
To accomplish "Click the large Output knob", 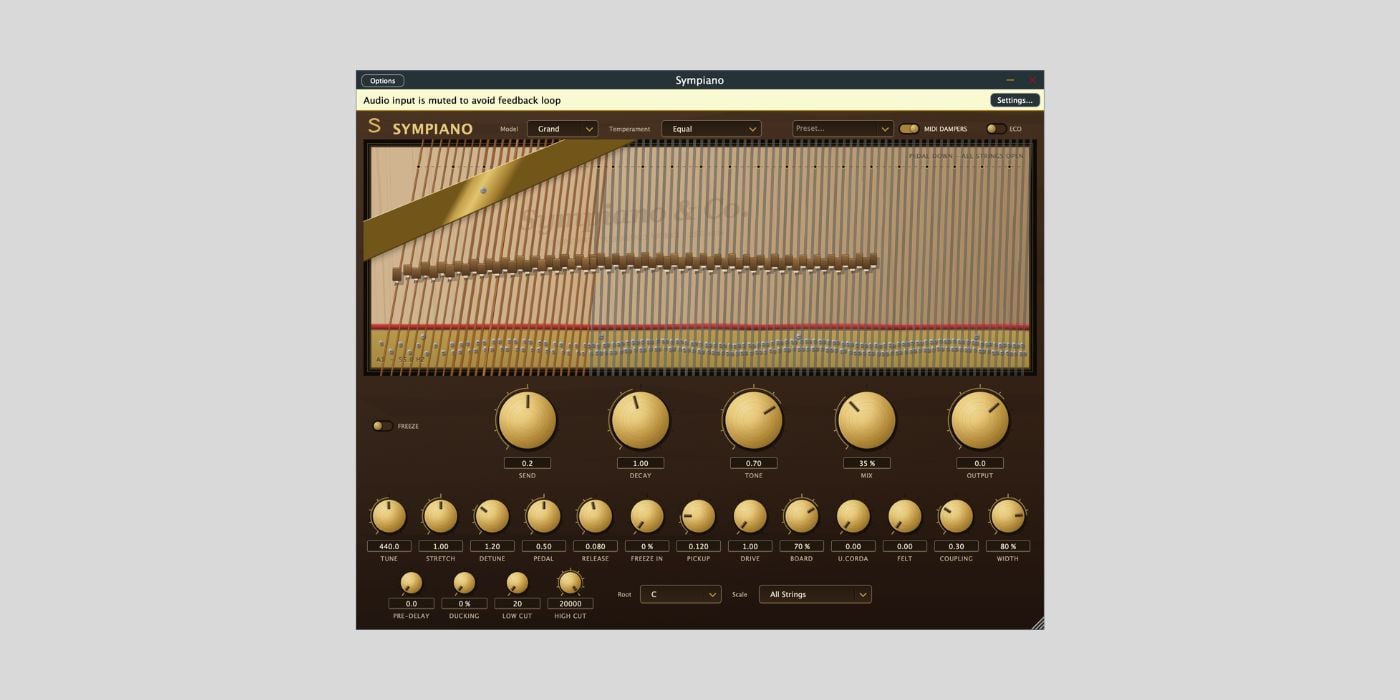I will [979, 420].
